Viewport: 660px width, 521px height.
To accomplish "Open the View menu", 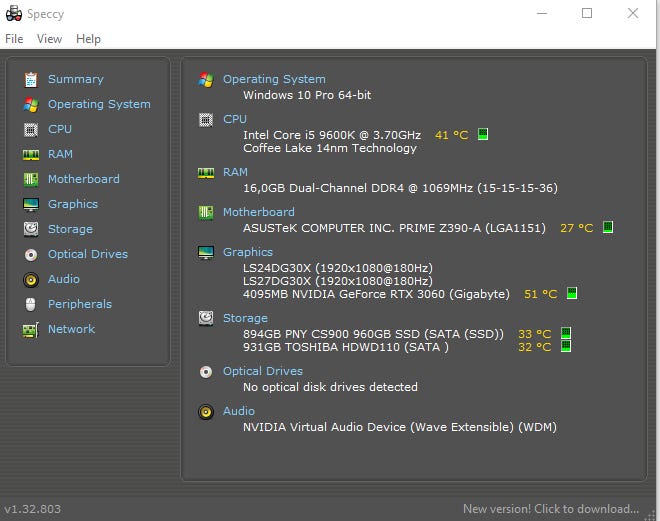I will 49,39.
